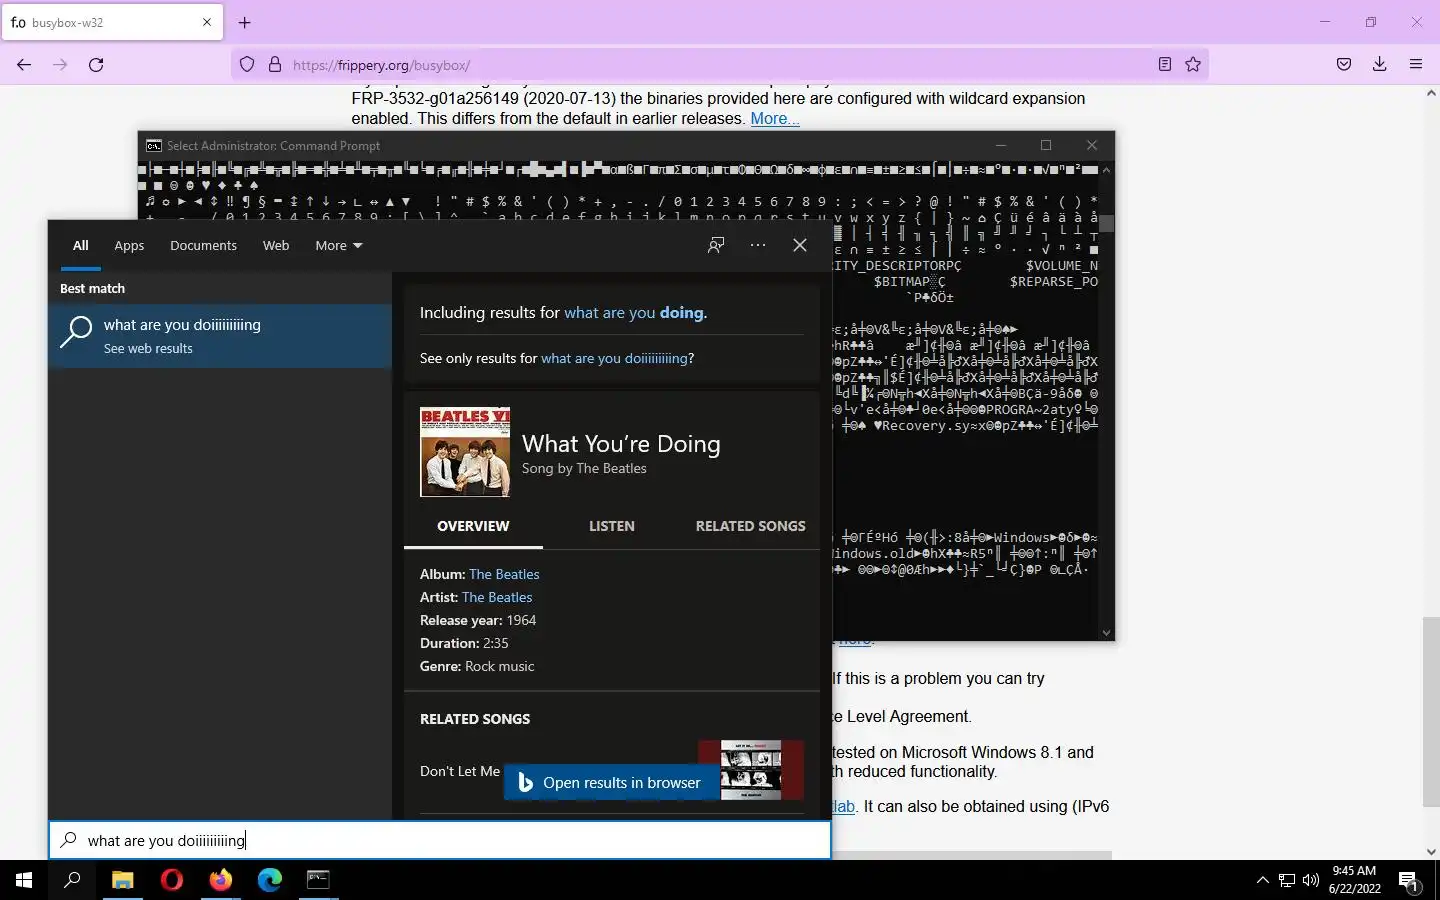Switch to Firefox on taskbar
The width and height of the screenshot is (1440, 900).
220,880
